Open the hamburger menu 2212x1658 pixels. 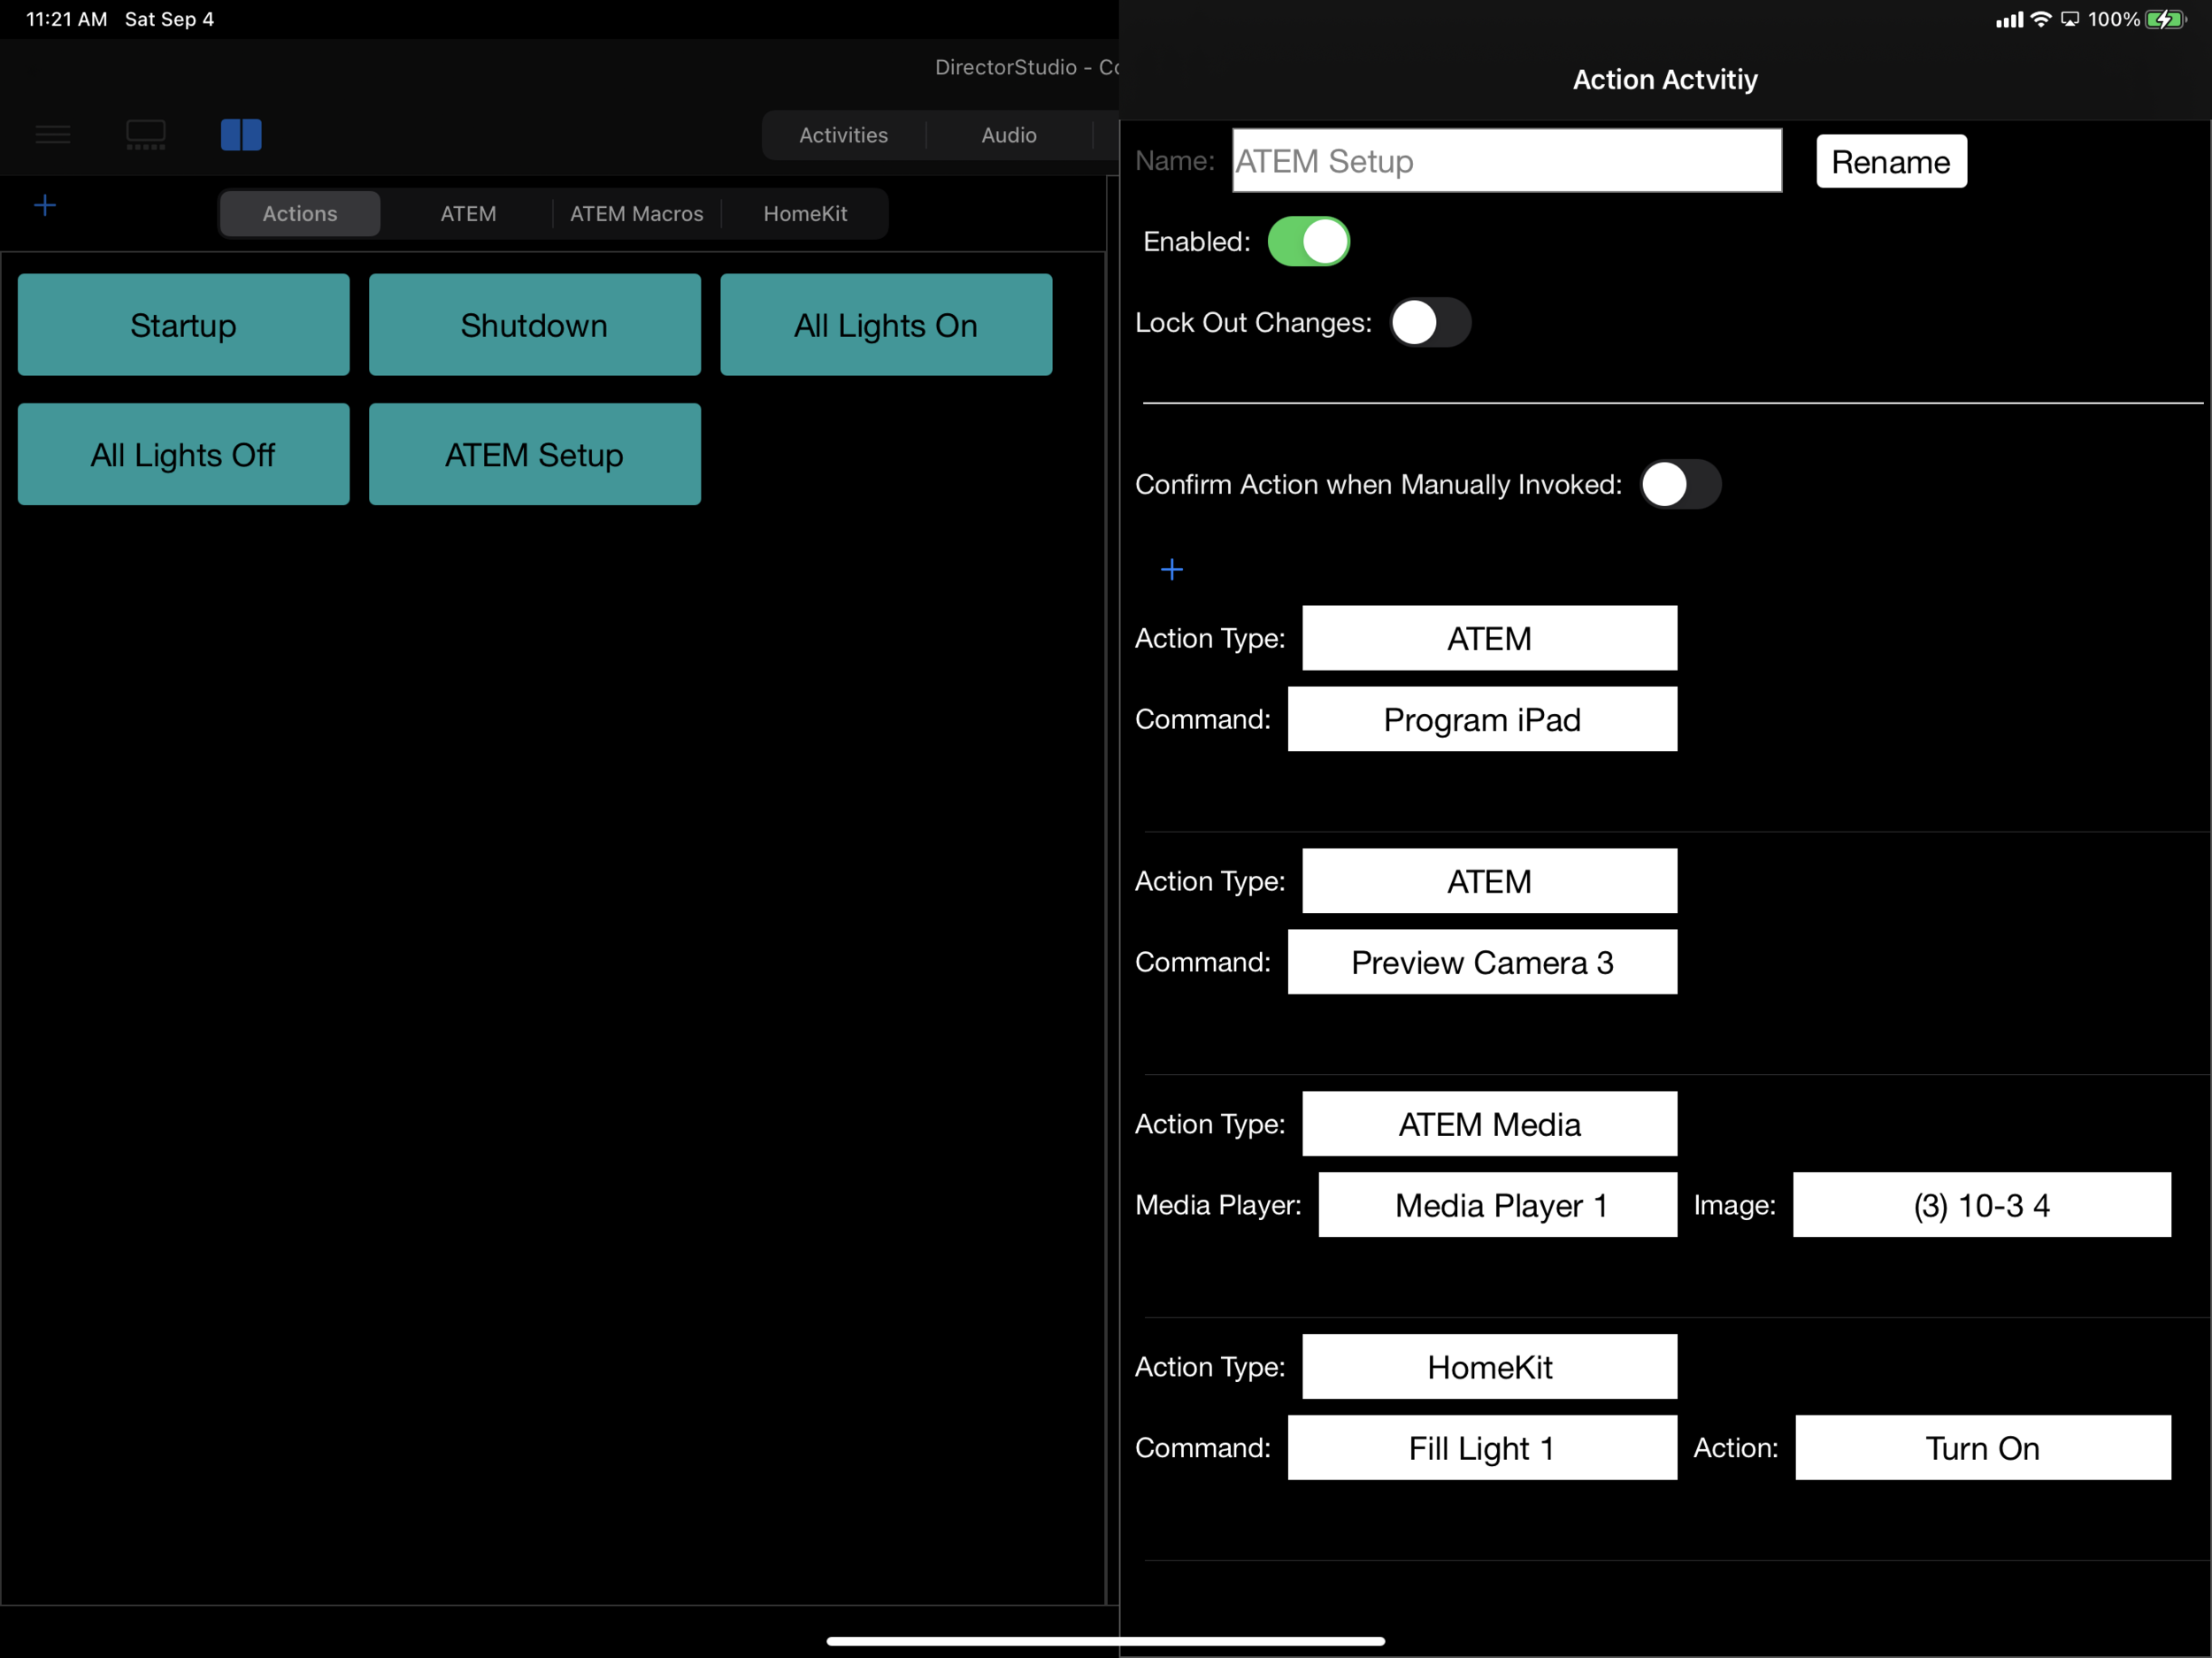(x=52, y=134)
